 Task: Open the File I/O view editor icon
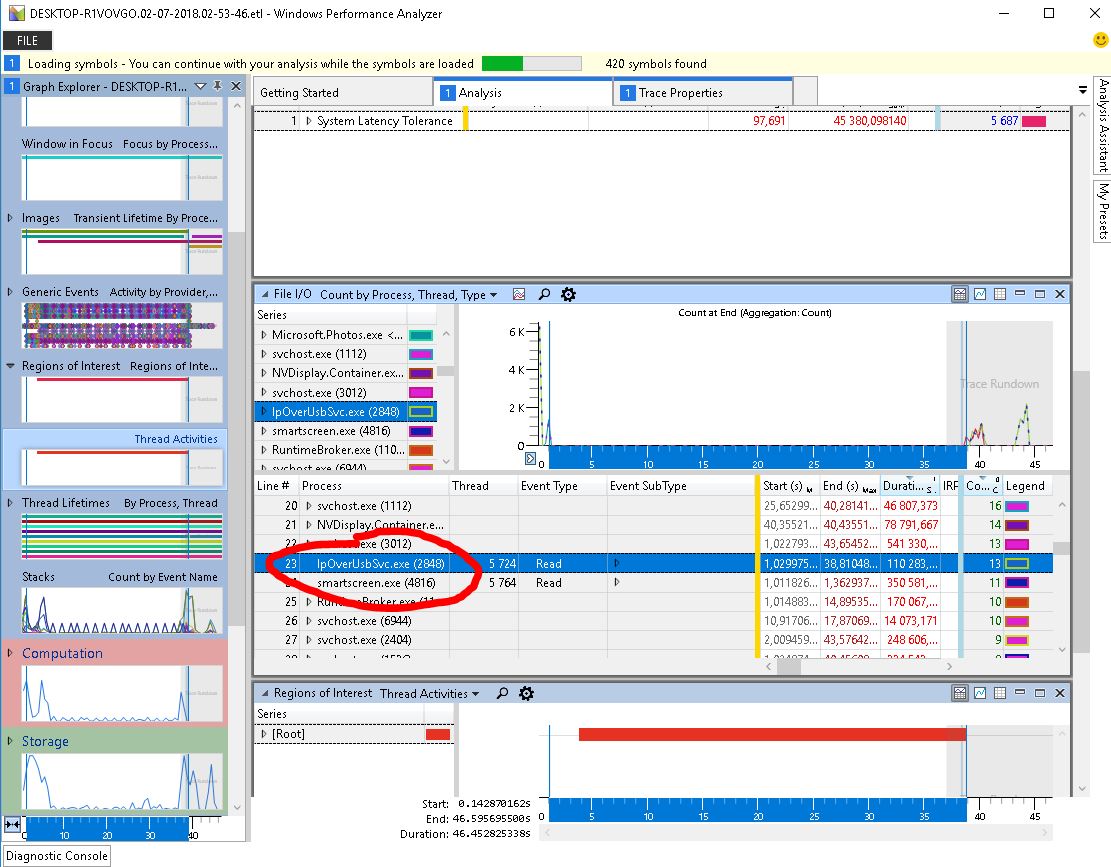[x=519, y=294]
